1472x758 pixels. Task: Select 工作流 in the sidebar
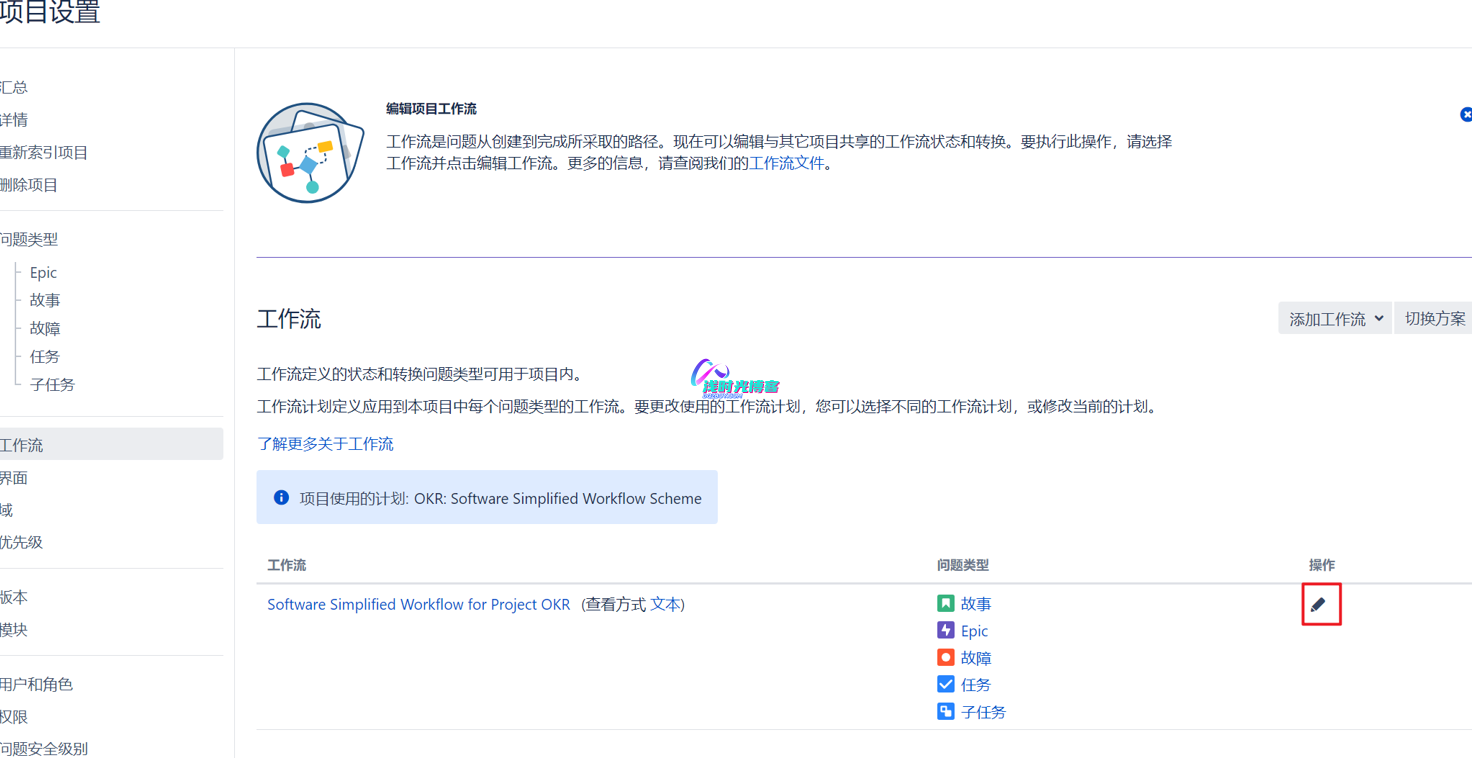(x=22, y=445)
